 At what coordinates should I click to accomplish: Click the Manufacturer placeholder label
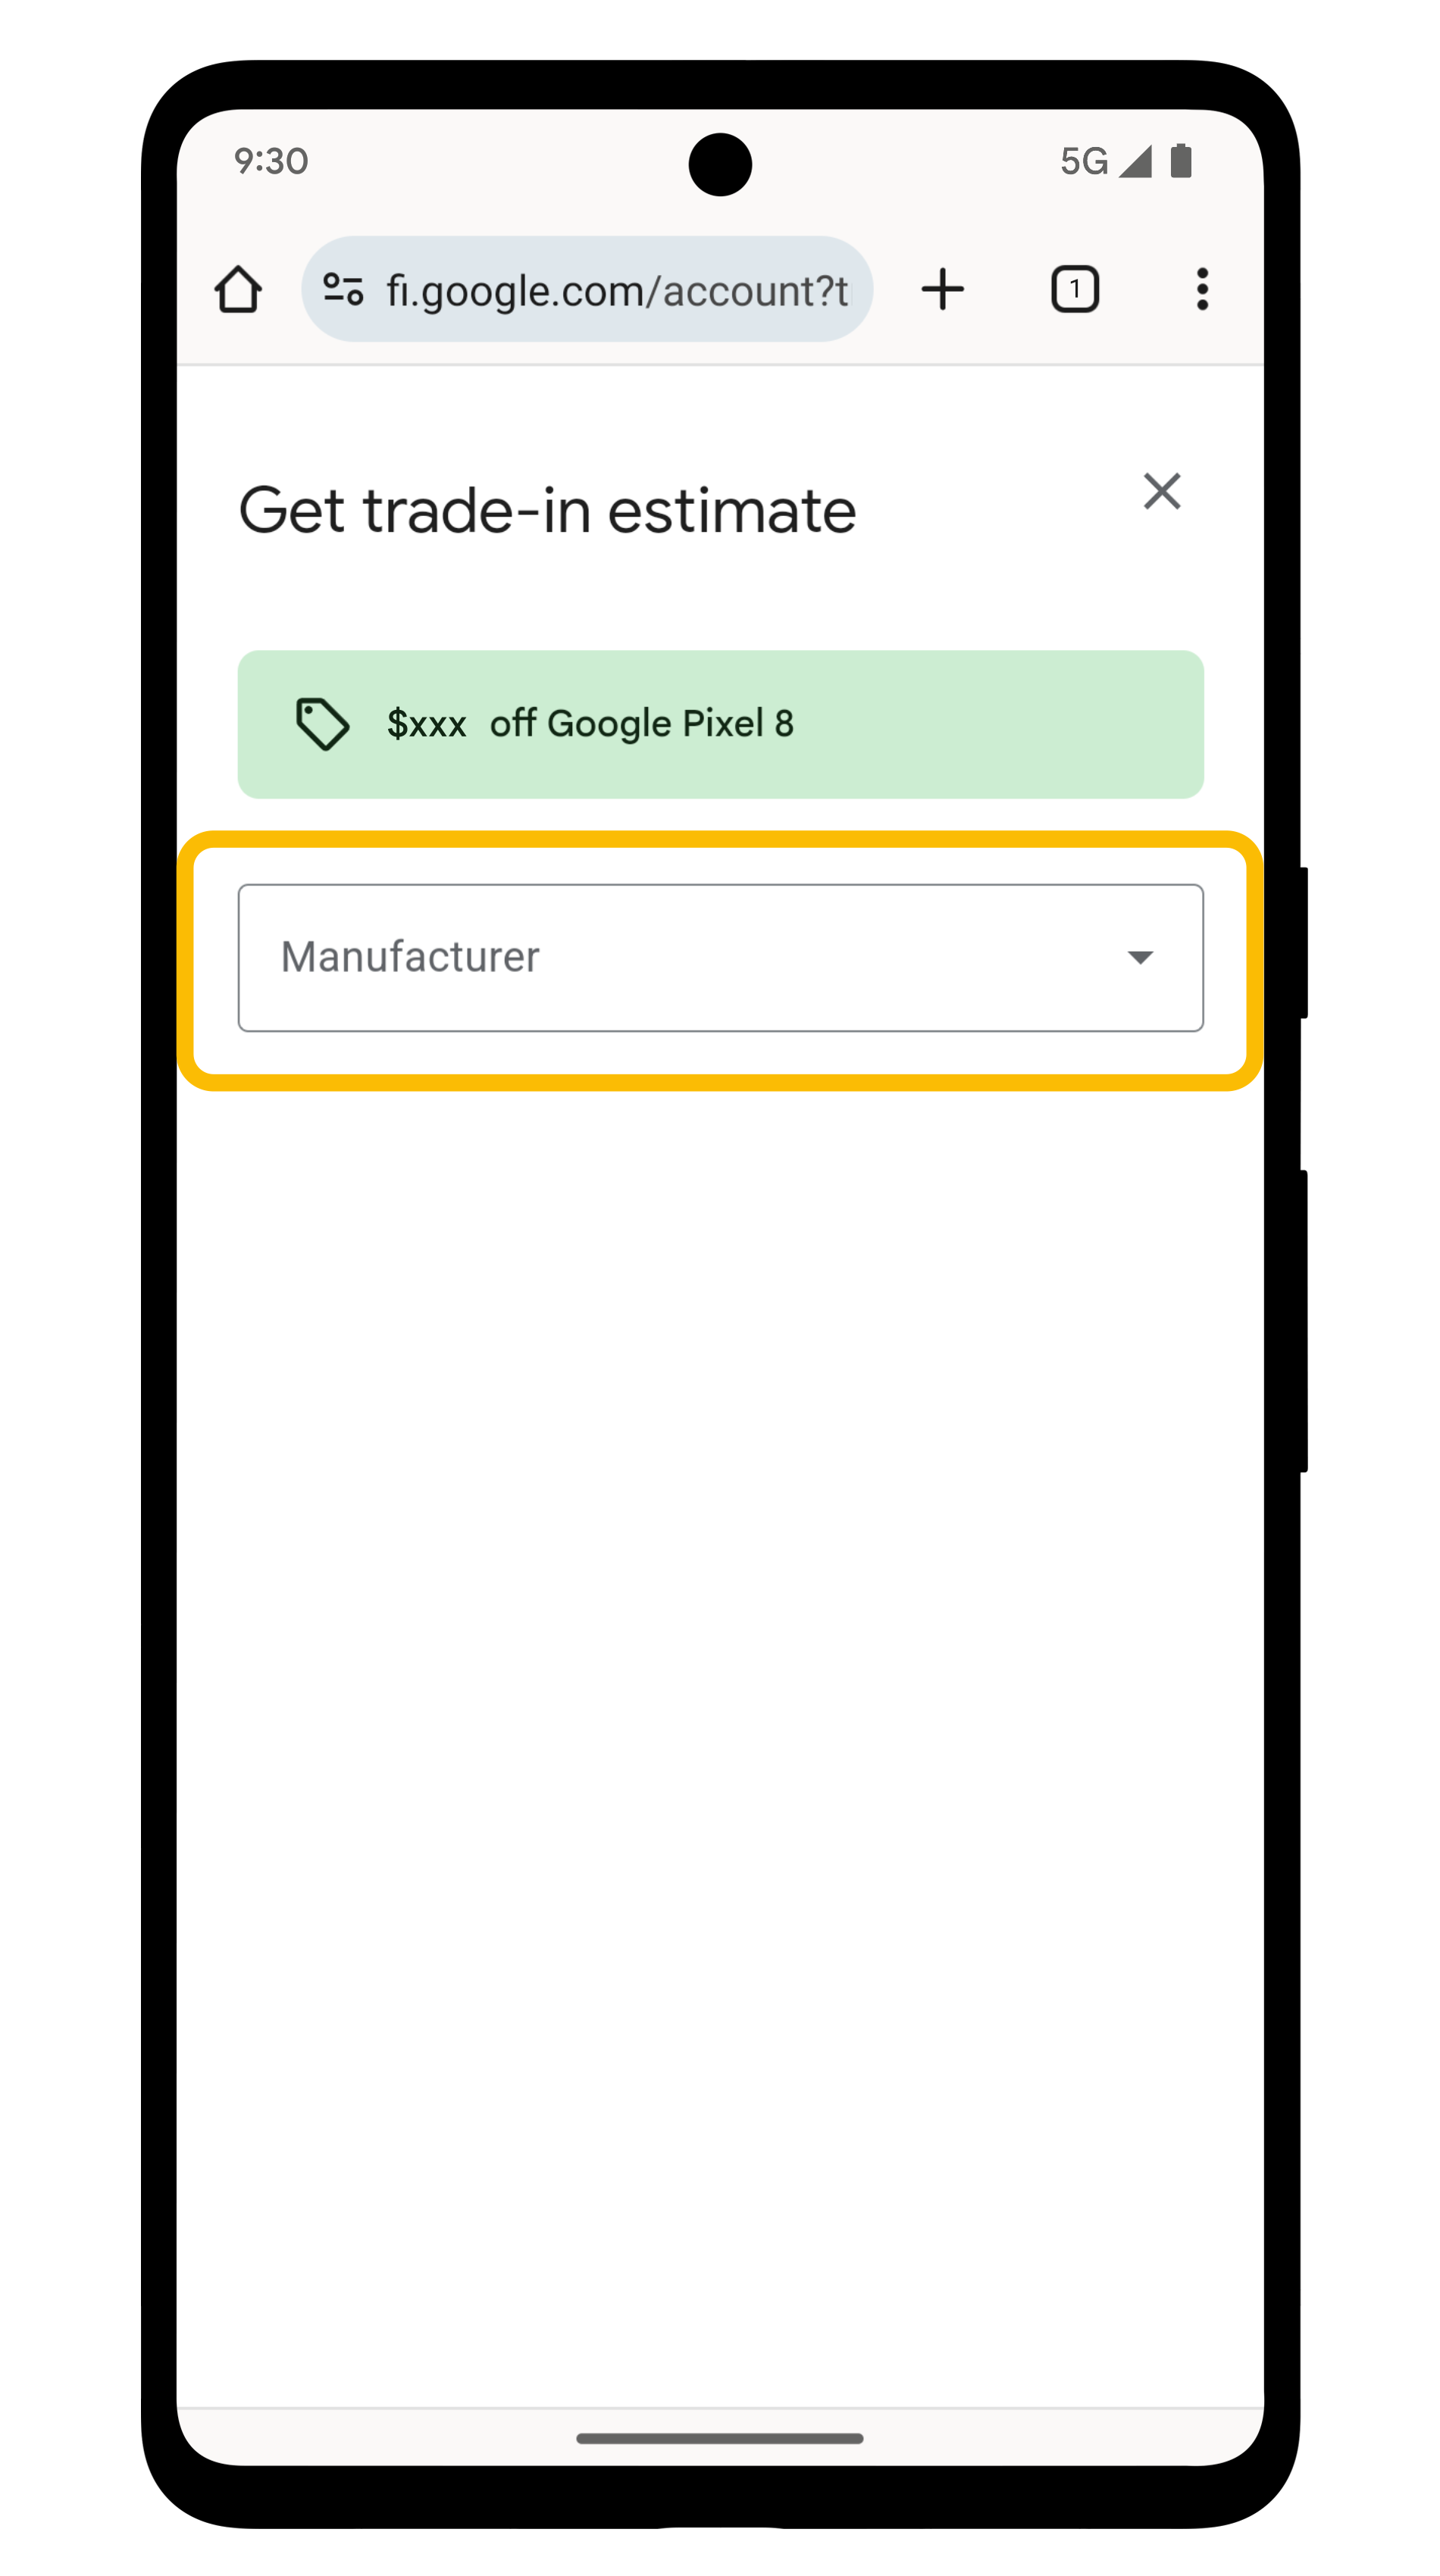(x=410, y=957)
